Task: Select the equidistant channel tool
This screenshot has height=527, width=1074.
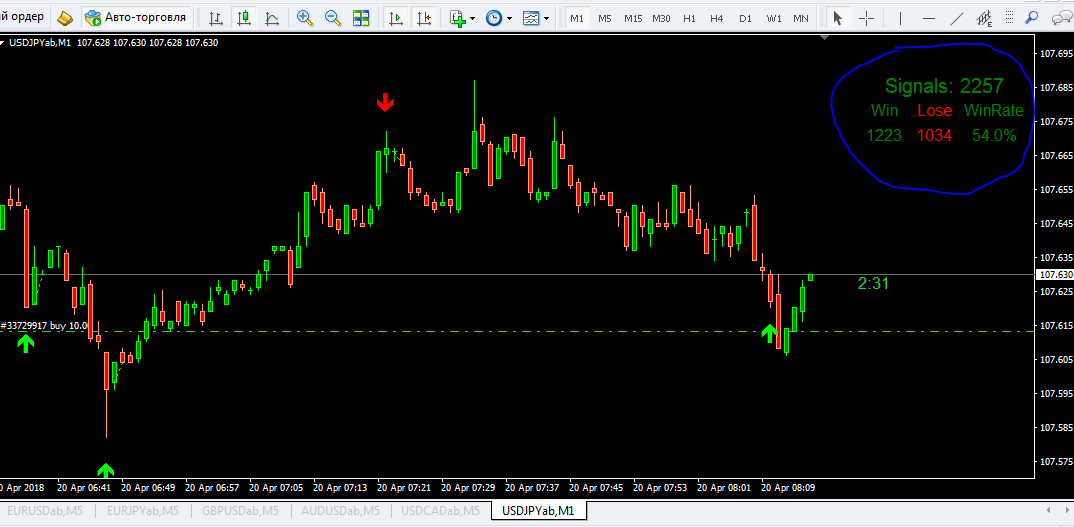Action: [986, 19]
